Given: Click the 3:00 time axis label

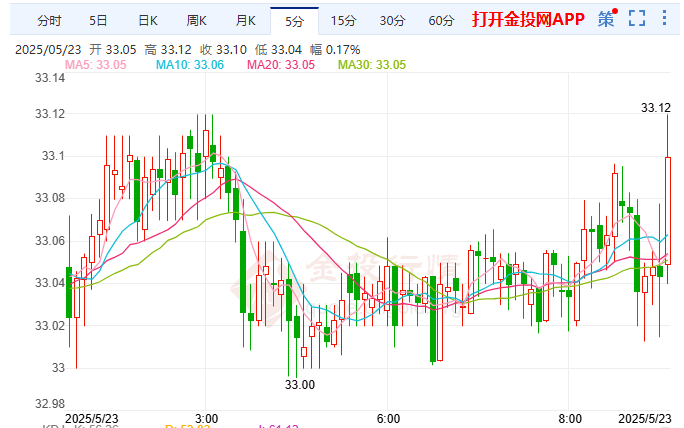Looking at the screenshot, I should (x=206, y=419).
